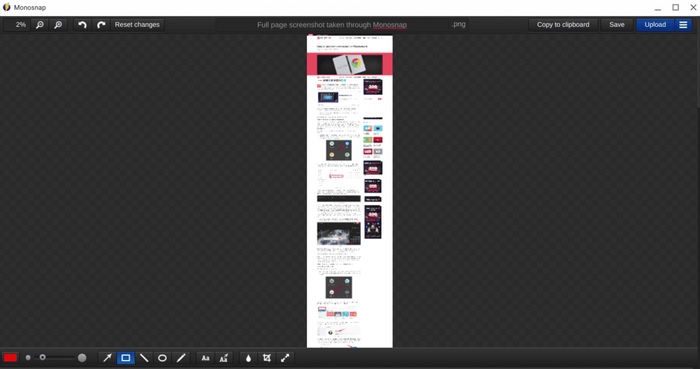
Task: Select the Rectangle shape tool
Action: click(x=126, y=358)
